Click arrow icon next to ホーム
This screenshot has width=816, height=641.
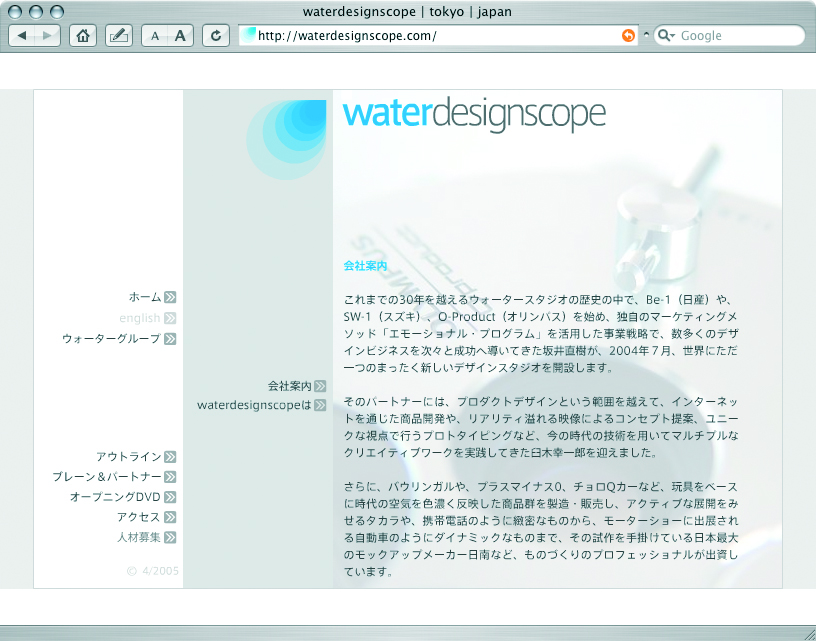(170, 297)
